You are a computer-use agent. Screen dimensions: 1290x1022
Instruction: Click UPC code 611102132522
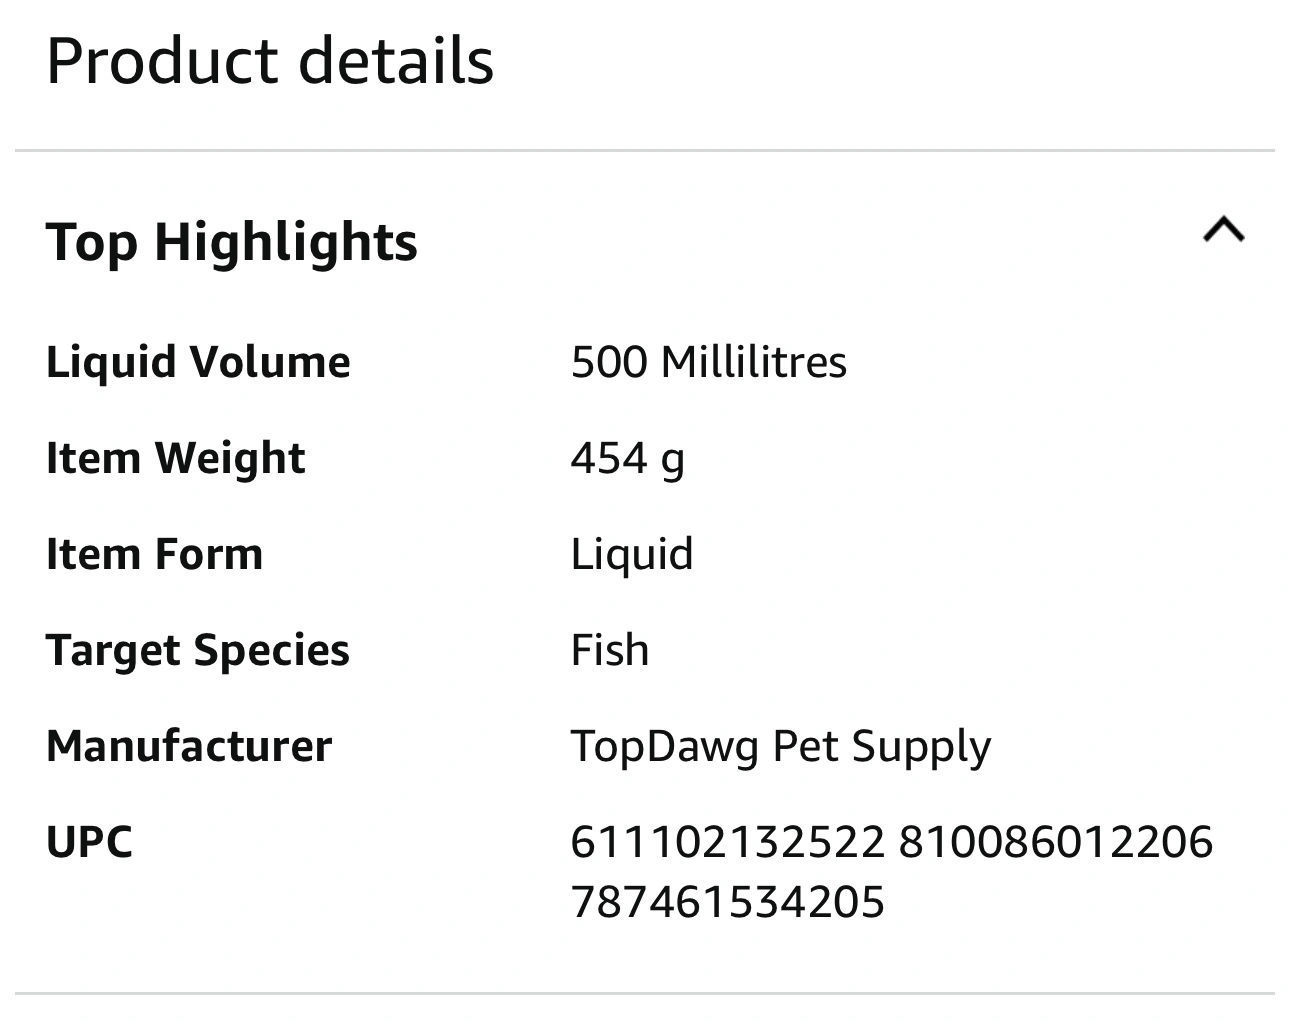[727, 842]
